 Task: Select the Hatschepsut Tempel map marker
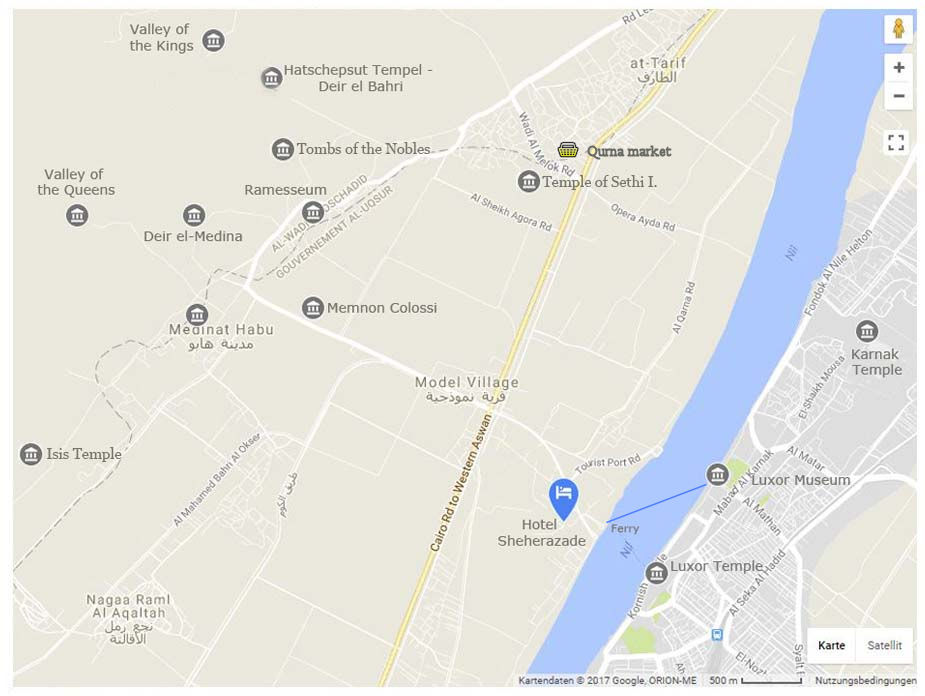click(271, 77)
